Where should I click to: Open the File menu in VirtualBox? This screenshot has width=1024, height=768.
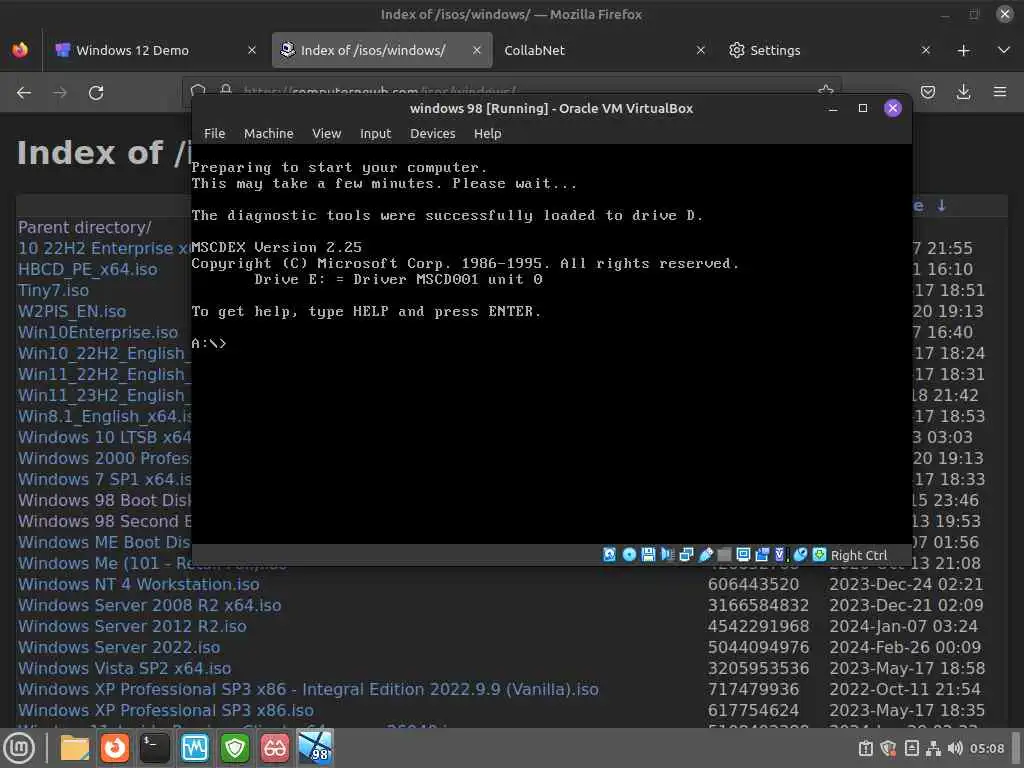tap(214, 133)
